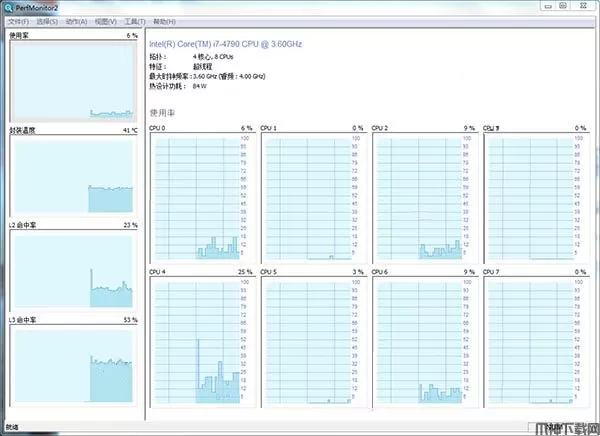Select the 使用率 graph in left panel
Viewport: 600px width, 436px height.
[71, 79]
